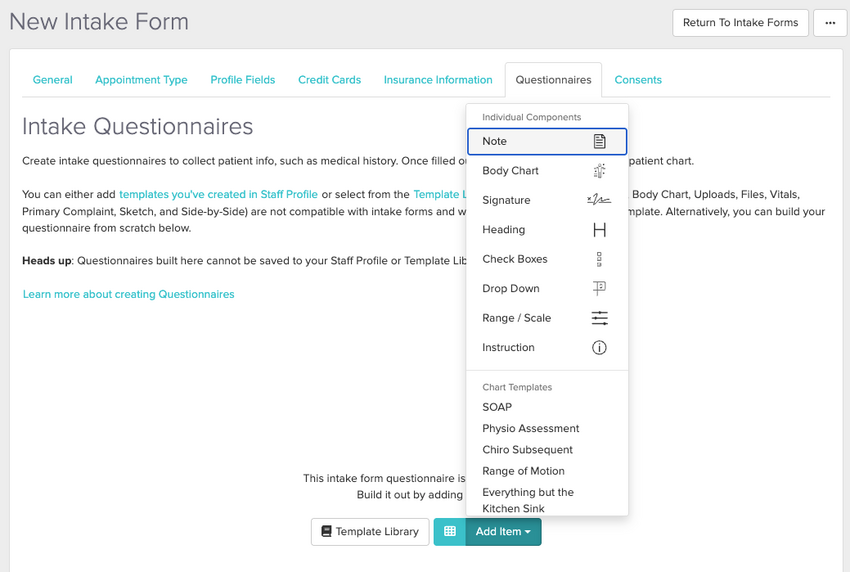850x572 pixels.
Task: Open the Add Item dropdown
Action: 503,532
